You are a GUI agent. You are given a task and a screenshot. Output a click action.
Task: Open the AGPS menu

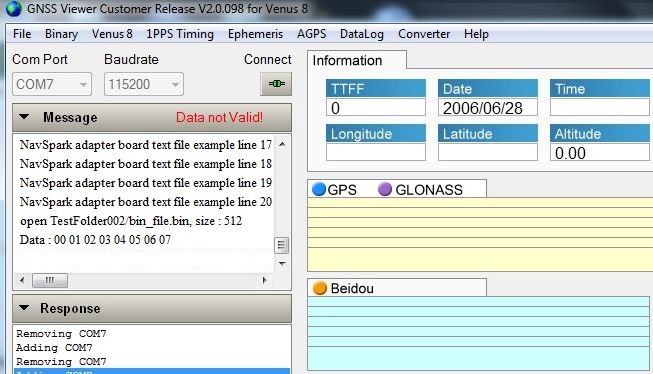pos(312,34)
